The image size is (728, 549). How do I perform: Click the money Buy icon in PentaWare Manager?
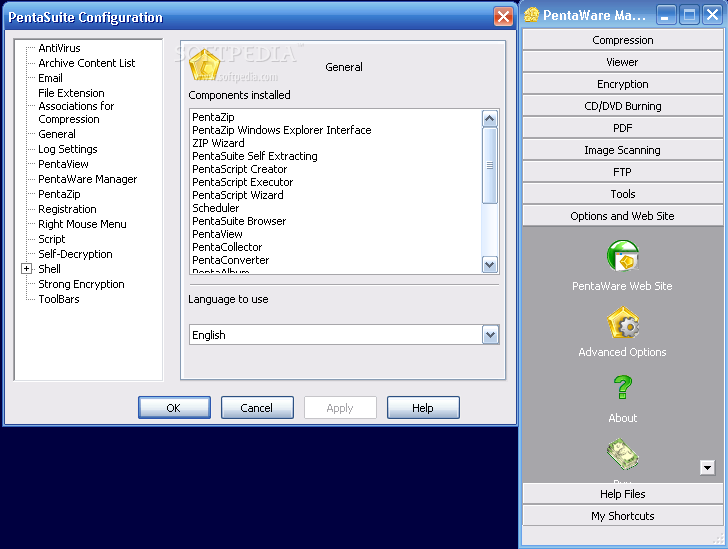(x=623, y=454)
